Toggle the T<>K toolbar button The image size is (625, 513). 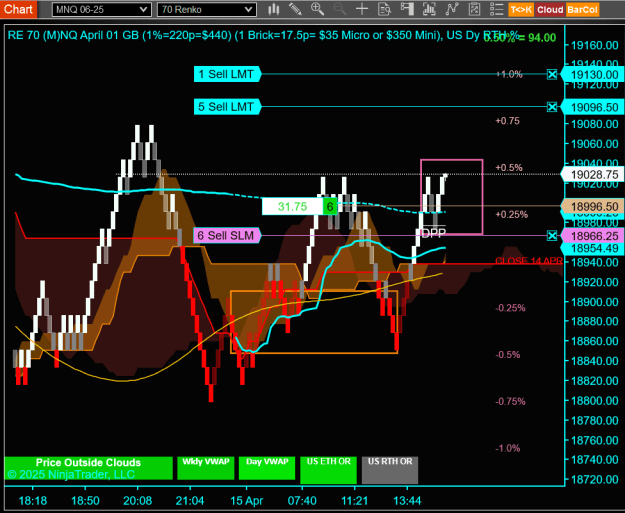click(x=521, y=10)
